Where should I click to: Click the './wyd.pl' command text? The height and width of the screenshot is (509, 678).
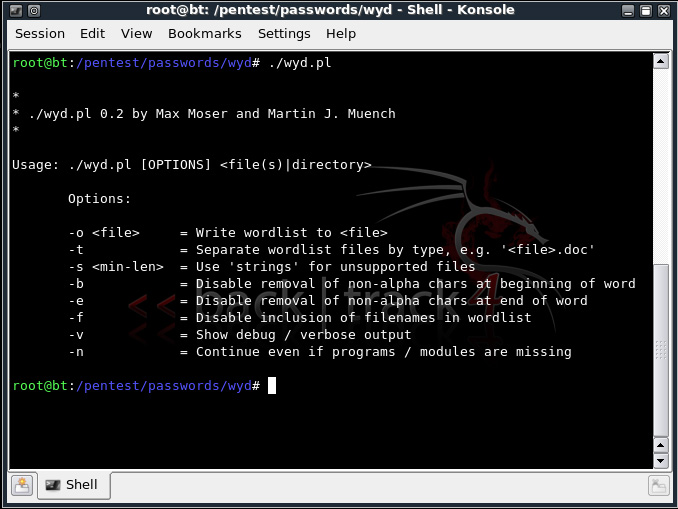[x=300, y=63]
